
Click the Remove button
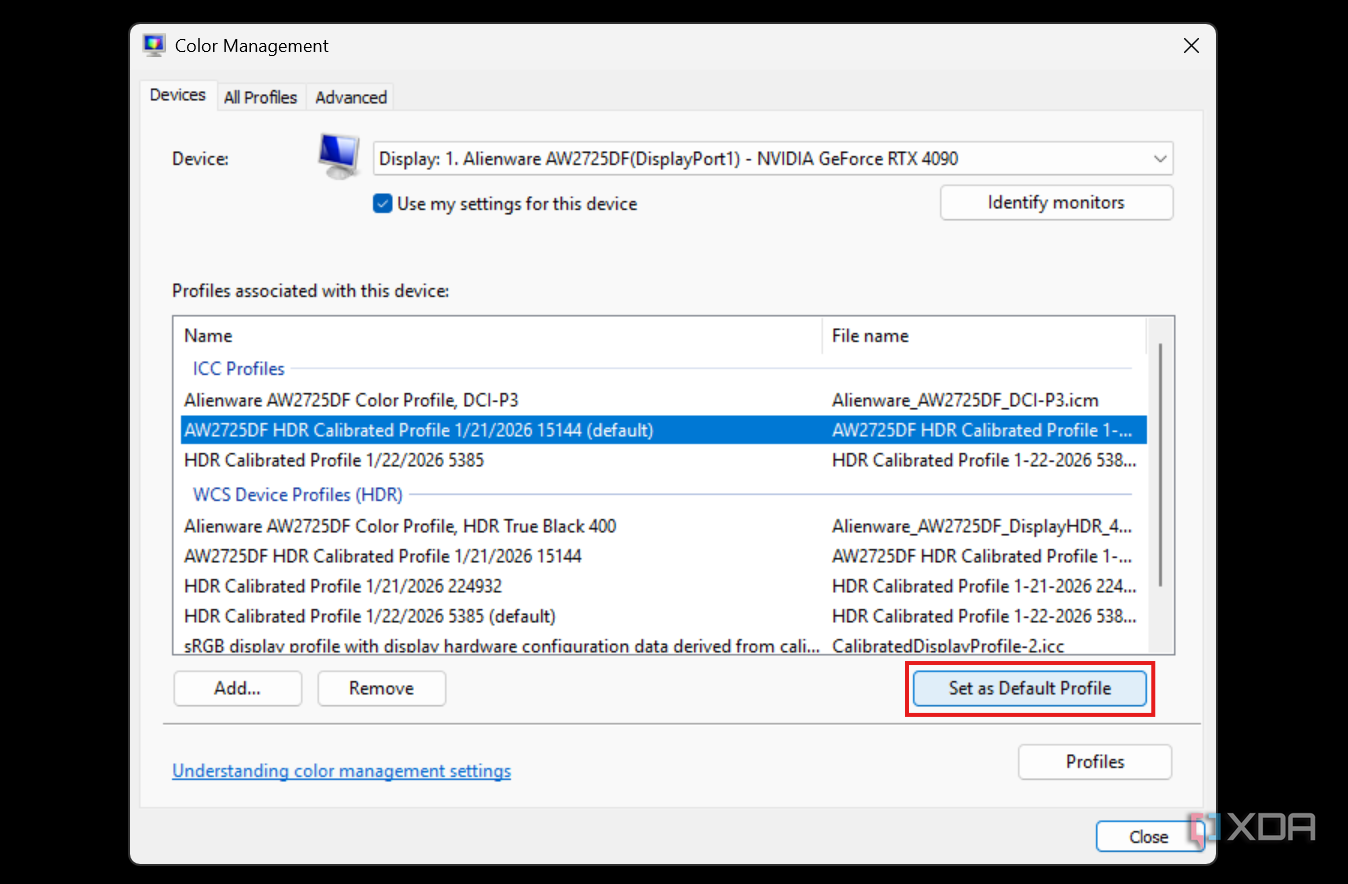click(381, 688)
